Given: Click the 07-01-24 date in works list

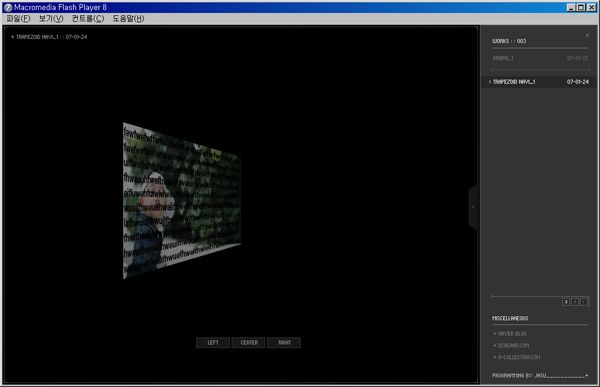Looking at the screenshot, I should point(578,82).
